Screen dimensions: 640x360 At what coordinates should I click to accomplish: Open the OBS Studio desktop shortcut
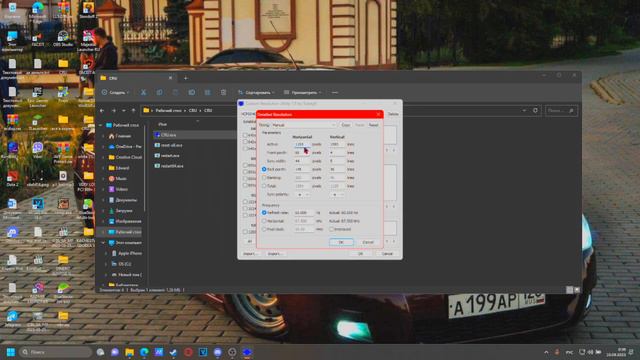click(x=63, y=38)
